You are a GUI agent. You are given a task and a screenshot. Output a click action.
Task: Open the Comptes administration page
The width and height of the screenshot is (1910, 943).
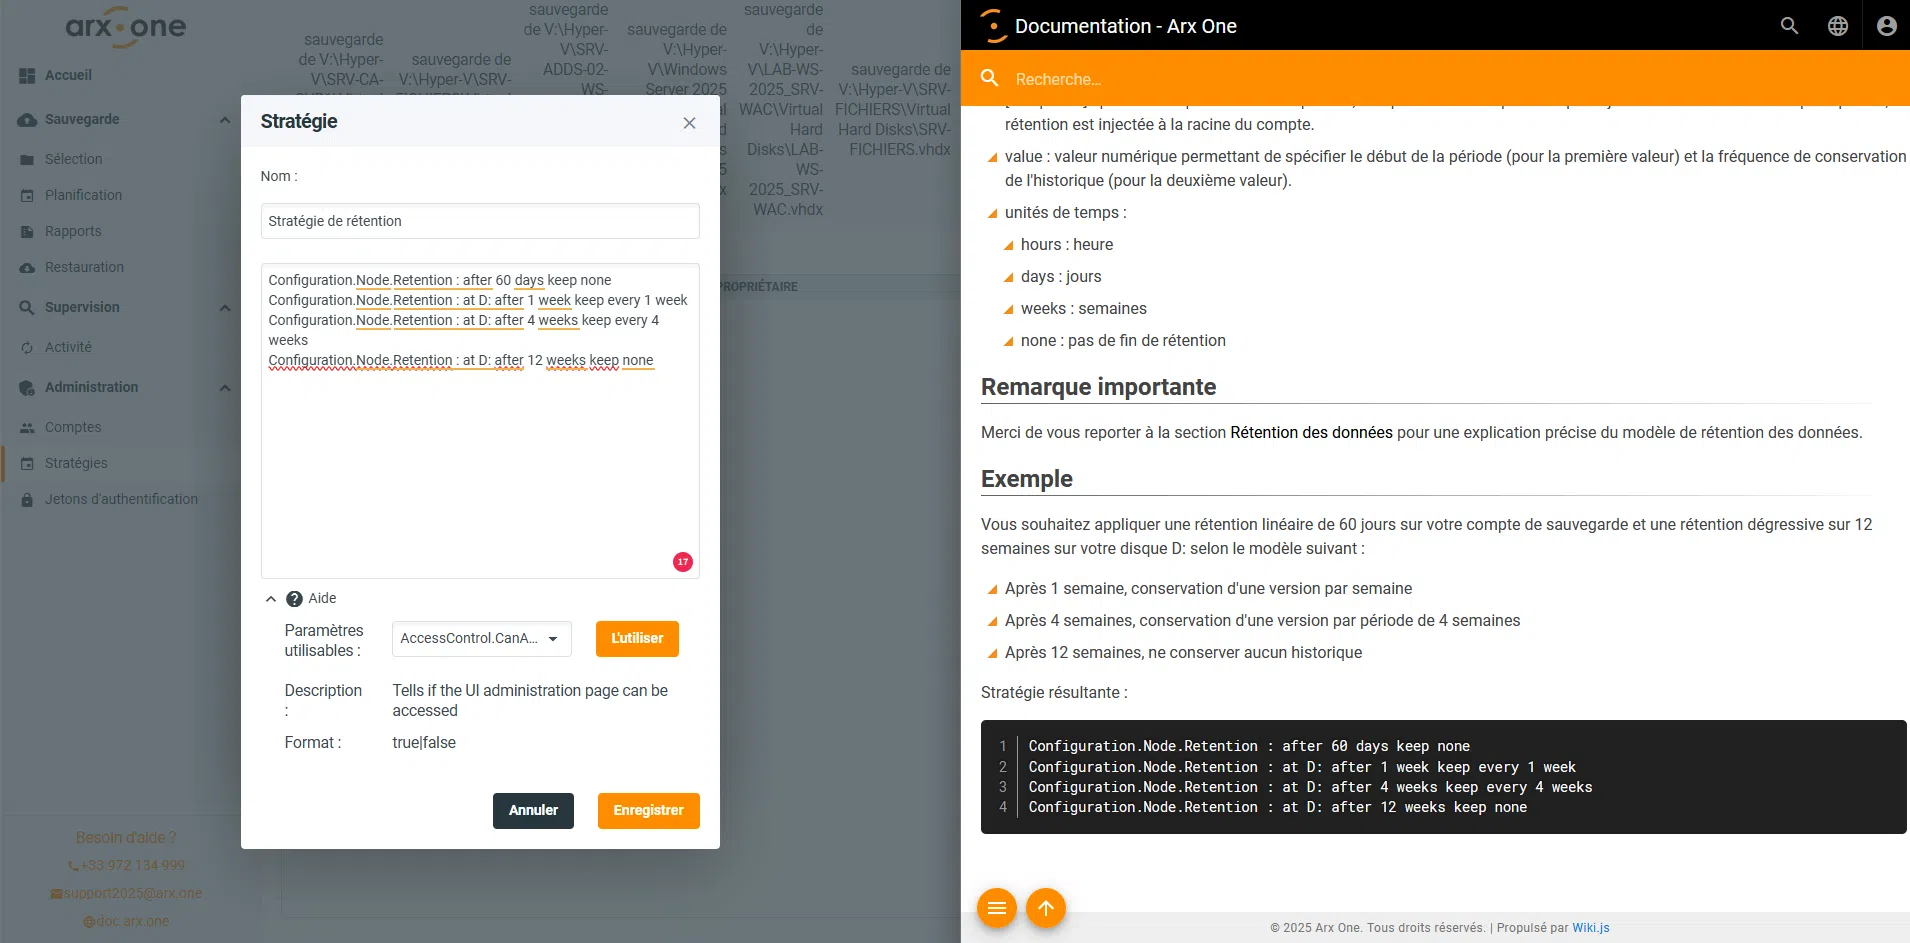pos(71,427)
